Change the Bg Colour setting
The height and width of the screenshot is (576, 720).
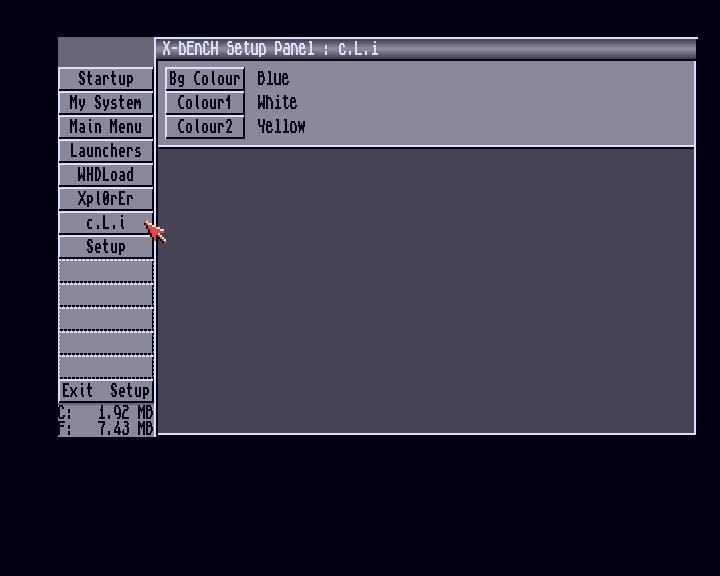[x=205, y=79]
